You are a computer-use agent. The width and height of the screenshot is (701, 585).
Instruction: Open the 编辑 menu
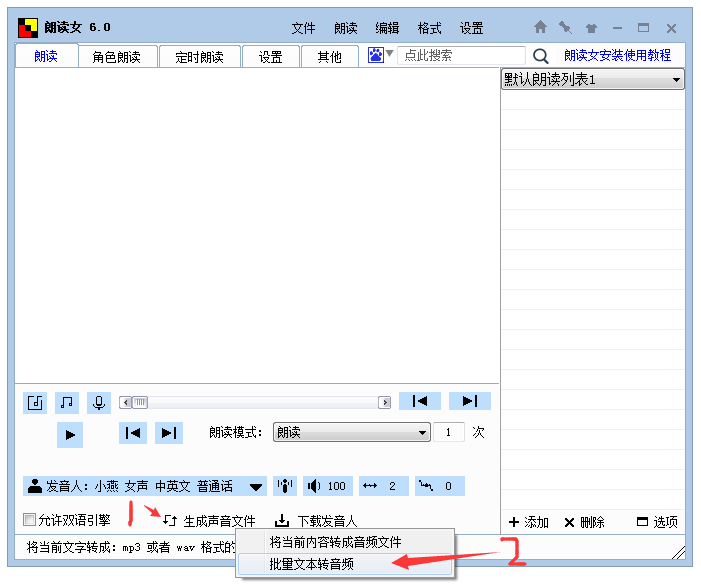[387, 29]
